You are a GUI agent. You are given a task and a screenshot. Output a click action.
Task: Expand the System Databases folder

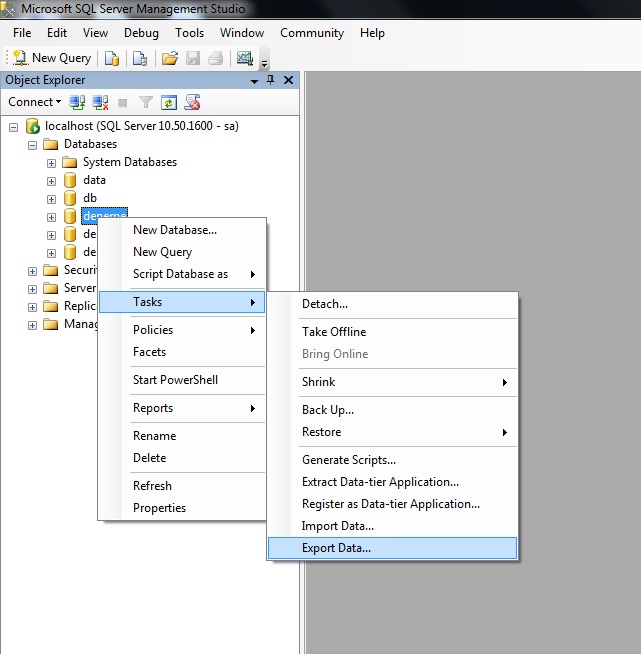(x=51, y=163)
